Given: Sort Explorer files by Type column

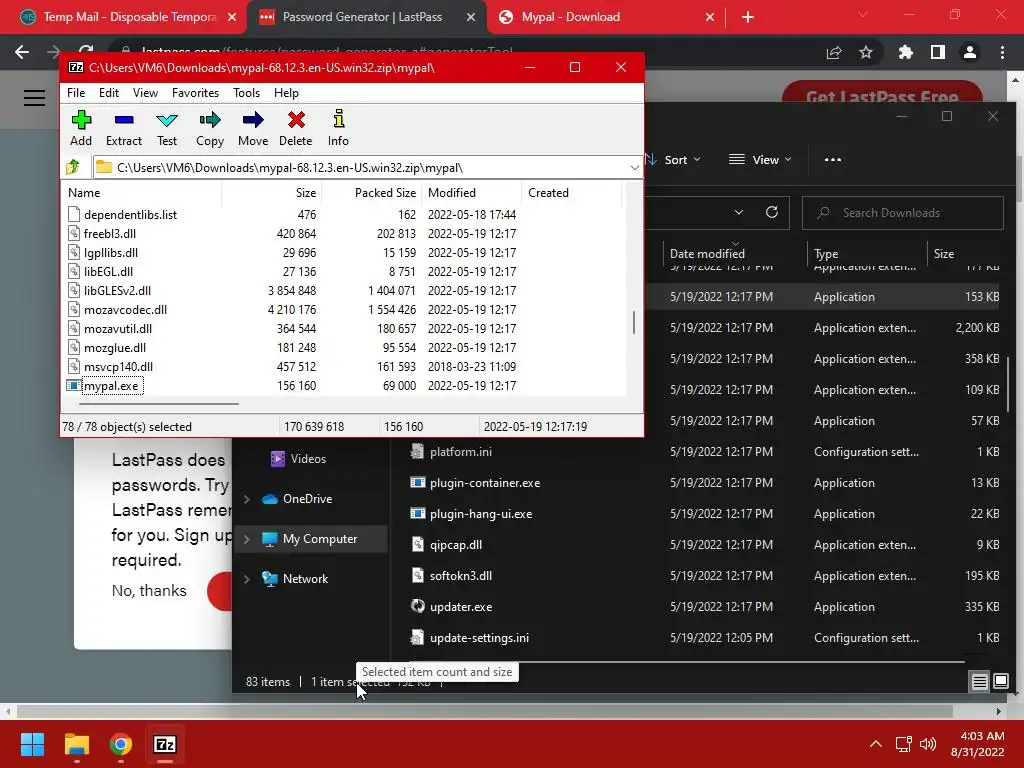Looking at the screenshot, I should click(x=826, y=253).
